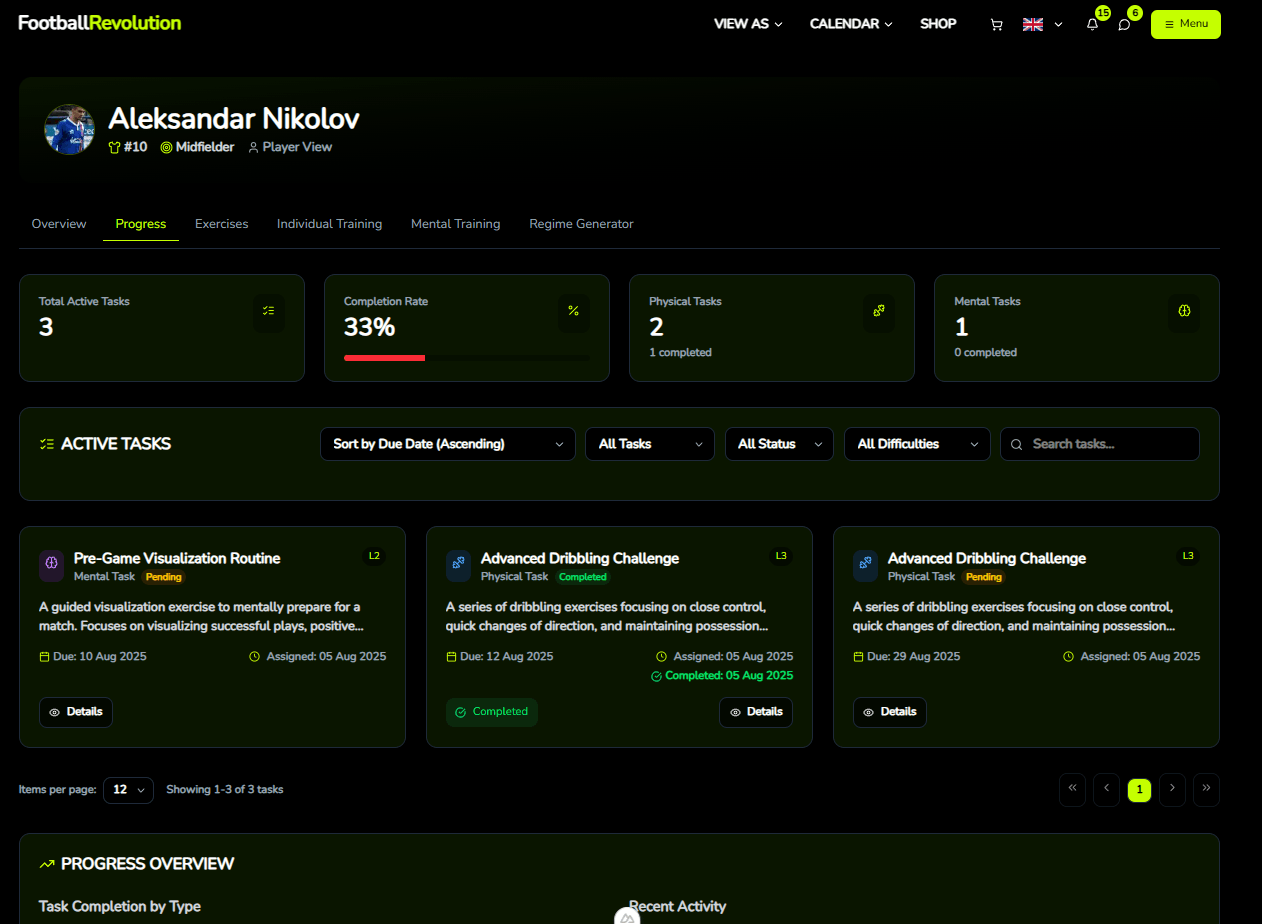
Task: Click Aleksandar Nikolov's profile photo
Action: coord(69,130)
